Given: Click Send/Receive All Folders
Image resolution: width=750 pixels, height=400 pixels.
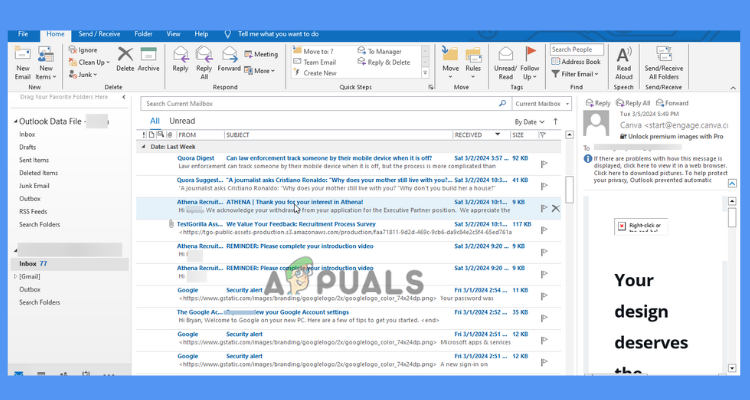Looking at the screenshot, I should pos(663,63).
